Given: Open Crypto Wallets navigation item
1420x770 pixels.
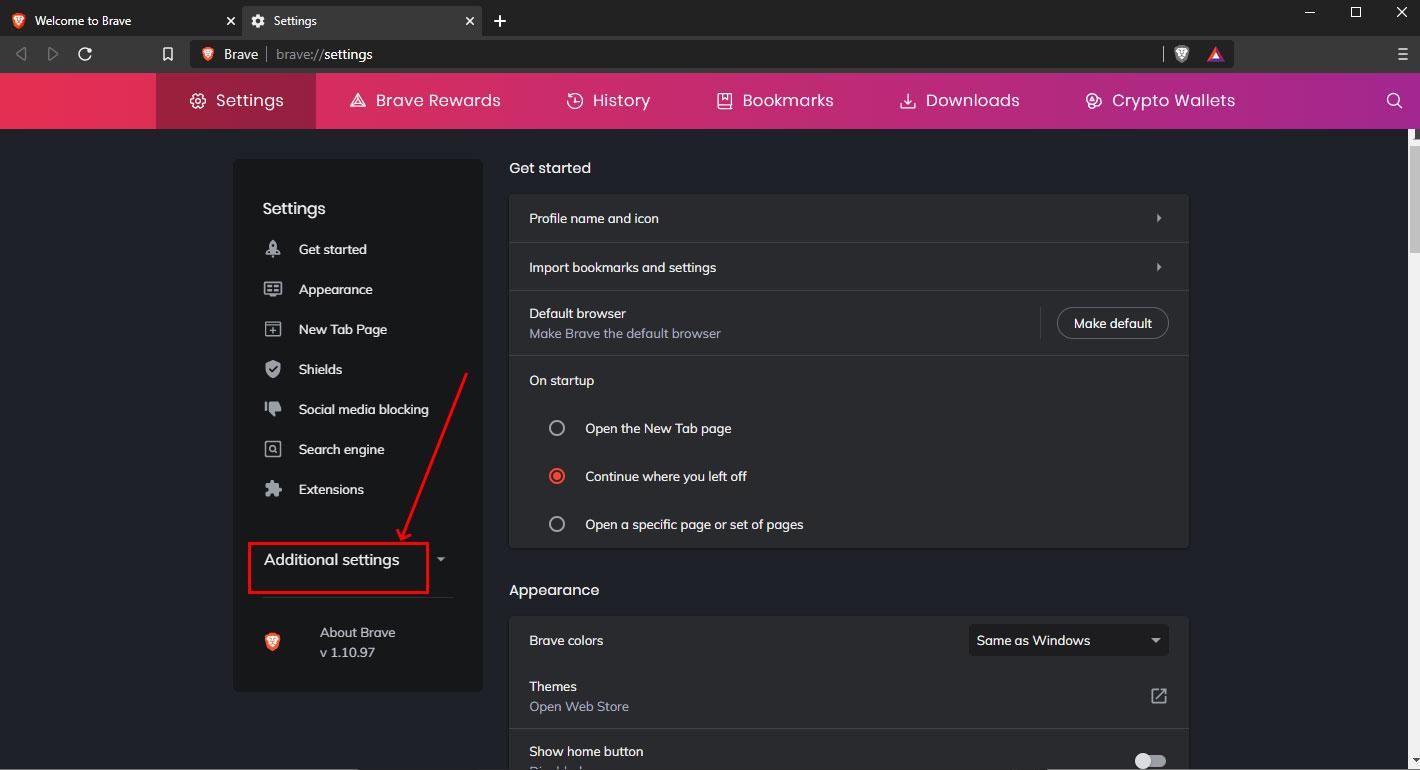Looking at the screenshot, I should click(x=1160, y=100).
